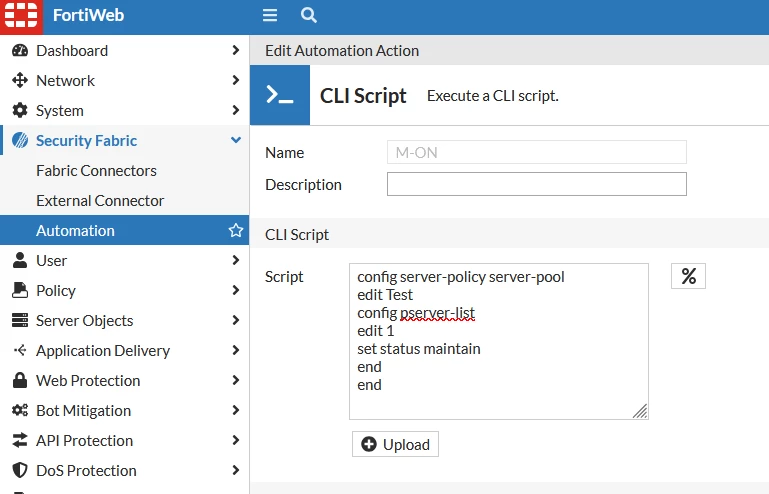Click the Network arrows icon

pyautogui.click(x=20, y=80)
